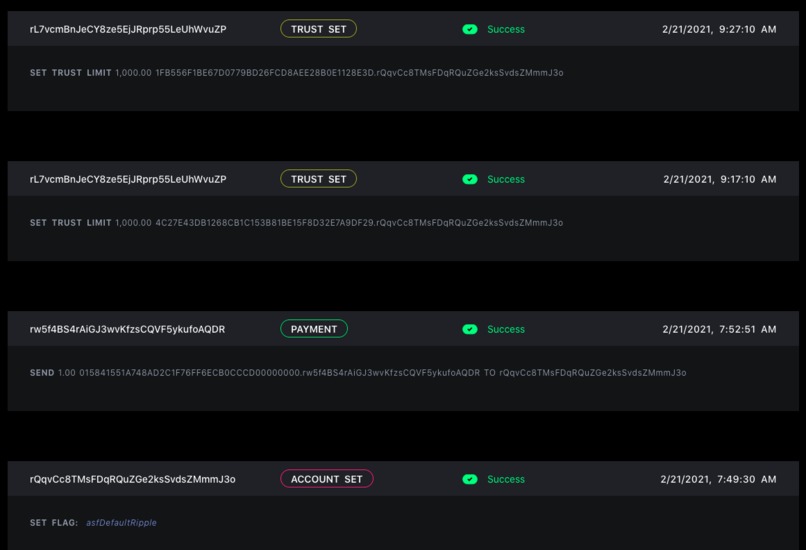Click the Success label in the ACCOUNT SET row
Image resolution: width=806 pixels, height=550 pixels.
(506, 480)
